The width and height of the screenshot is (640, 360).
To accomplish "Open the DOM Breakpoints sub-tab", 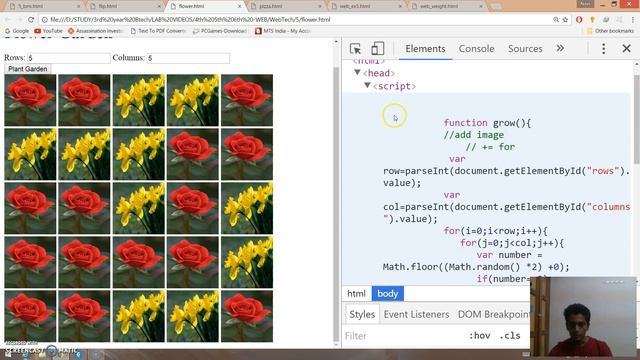I will tap(493, 314).
